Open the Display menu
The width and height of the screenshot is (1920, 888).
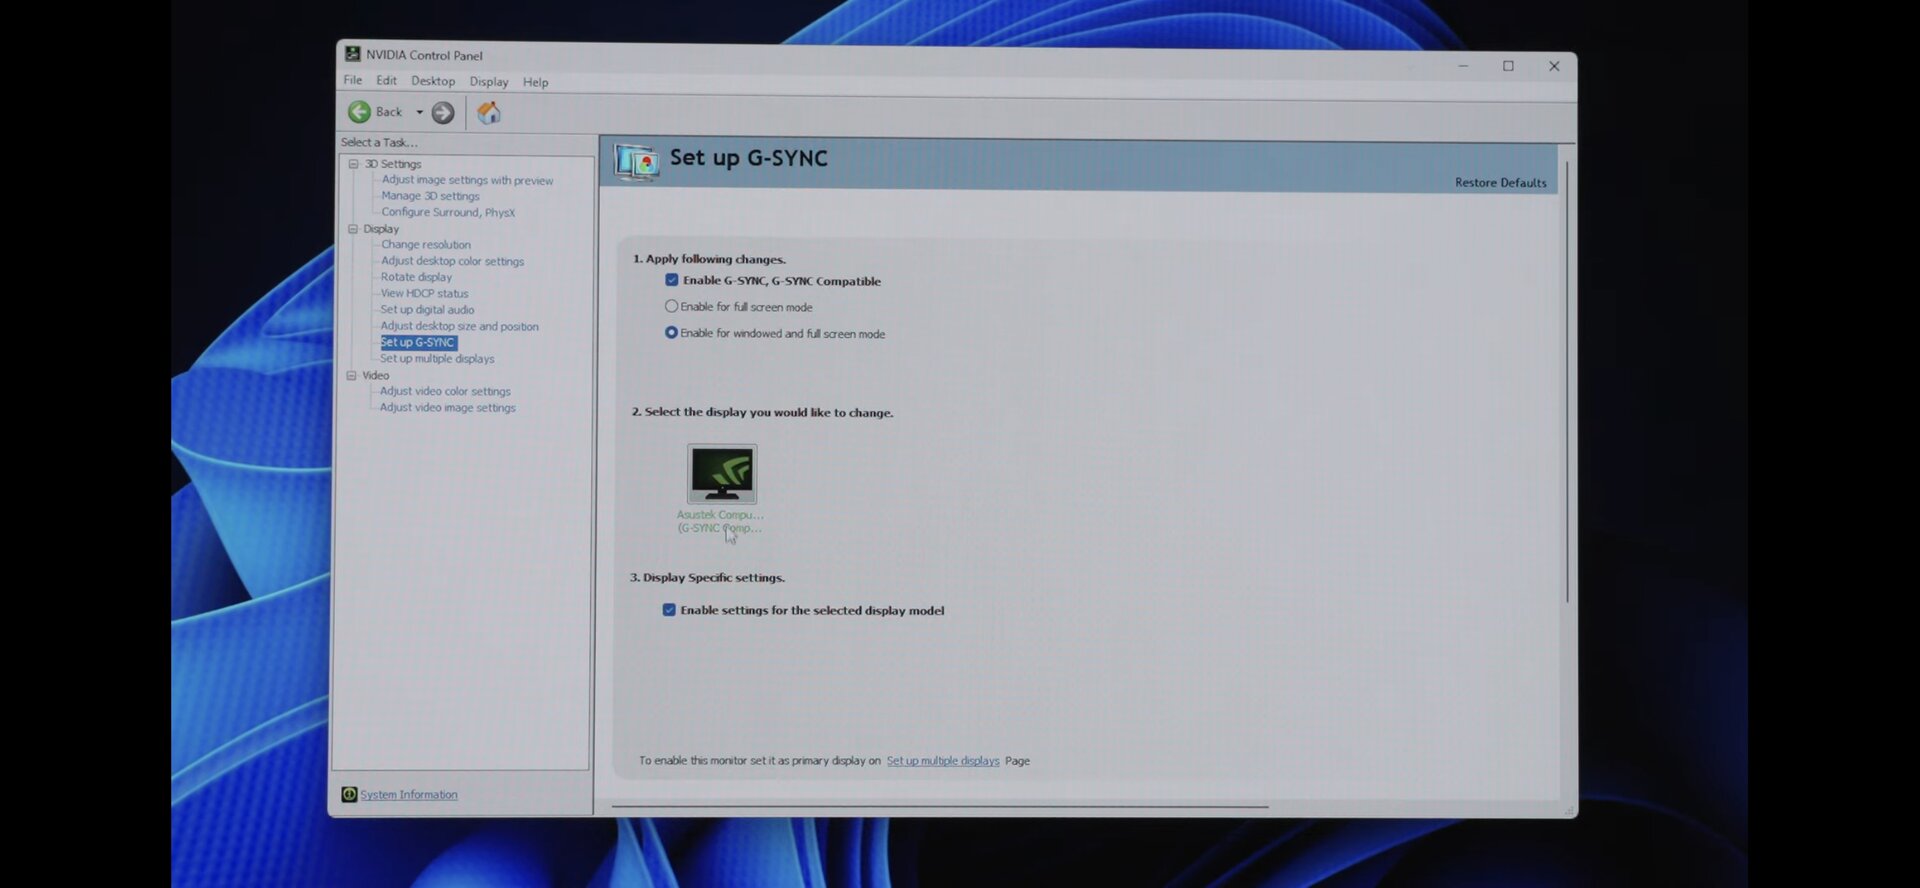coord(489,82)
